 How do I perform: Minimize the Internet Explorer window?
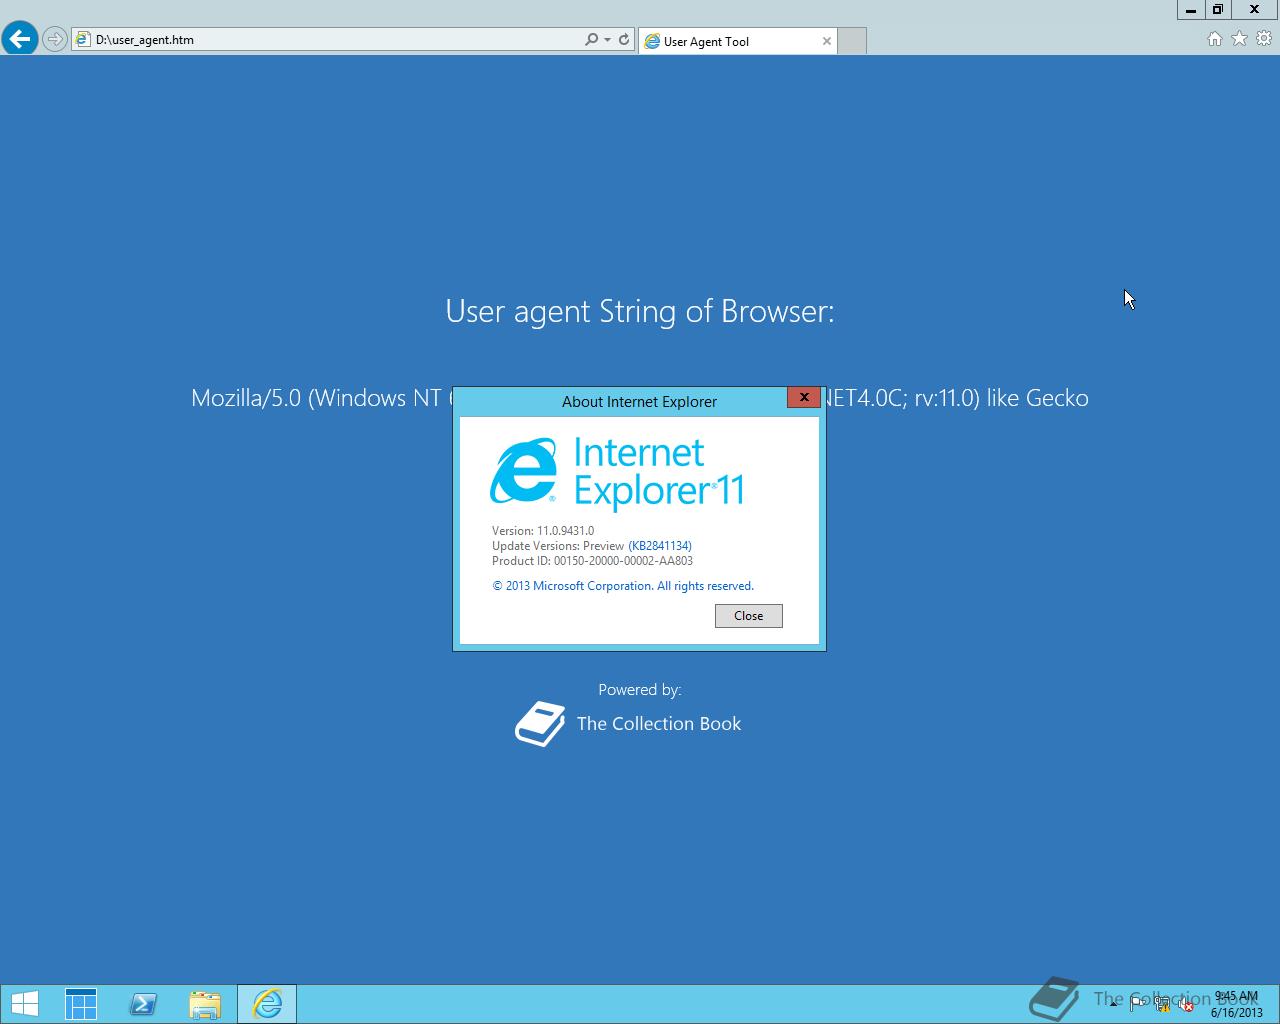pyautogui.click(x=1190, y=9)
